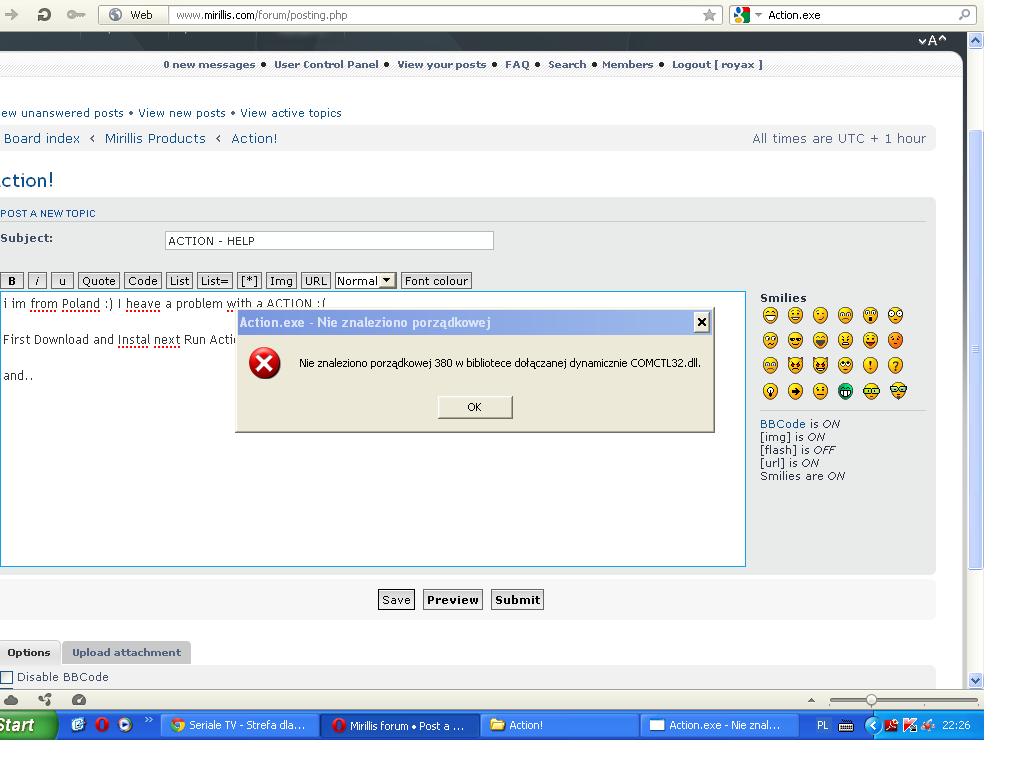1024x768 pixels.
Task: Click the browser address bar
Action: pyautogui.click(x=435, y=15)
